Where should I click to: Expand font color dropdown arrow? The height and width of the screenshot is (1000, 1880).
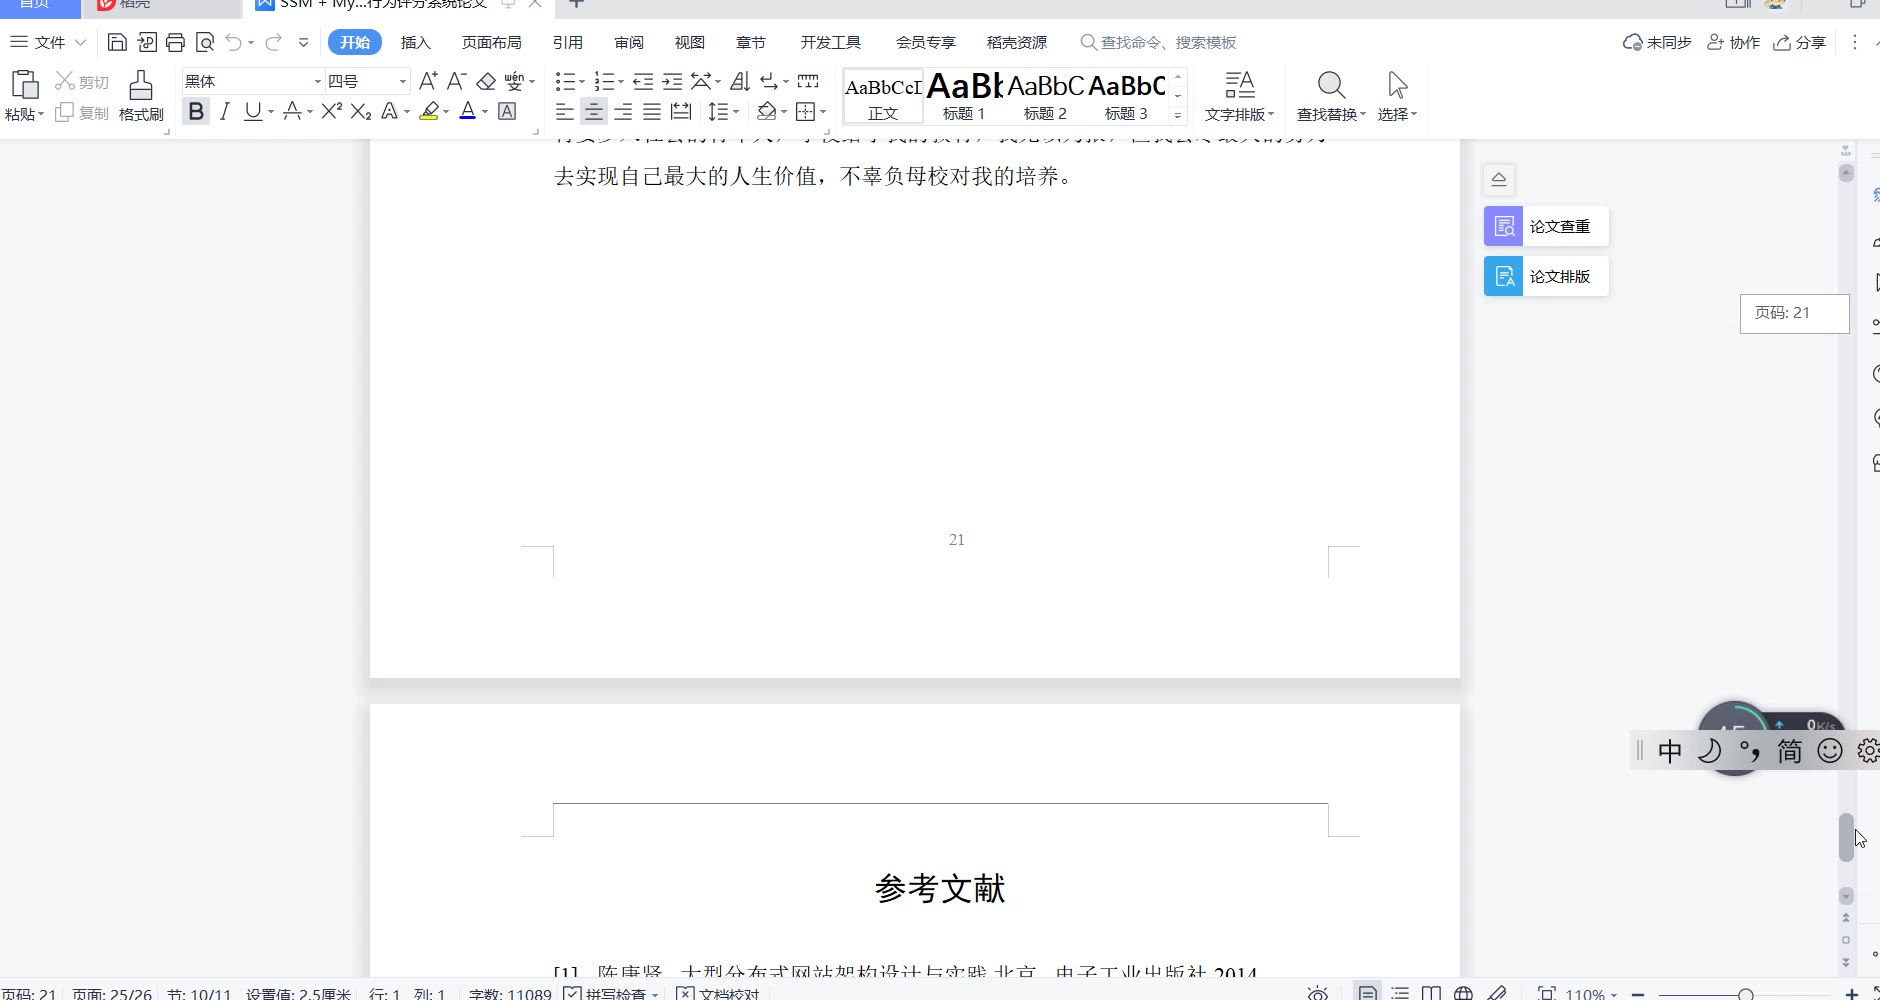(485, 112)
